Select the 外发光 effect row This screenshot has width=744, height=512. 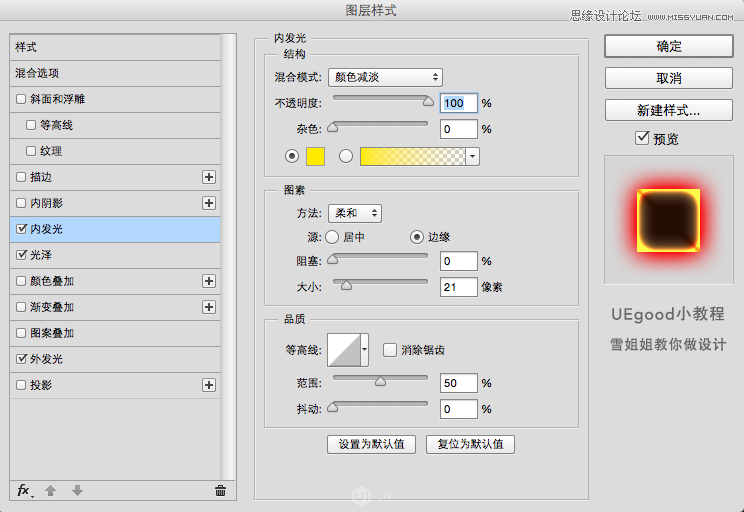[x=115, y=359]
